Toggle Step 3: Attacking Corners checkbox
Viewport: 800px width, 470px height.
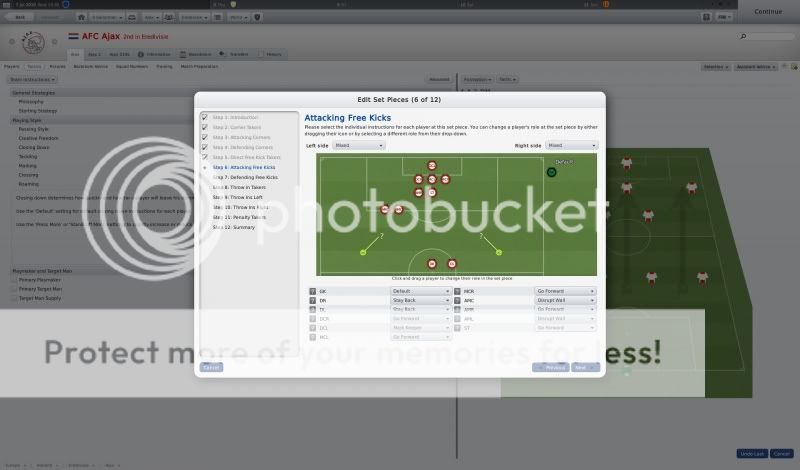[x=205, y=137]
